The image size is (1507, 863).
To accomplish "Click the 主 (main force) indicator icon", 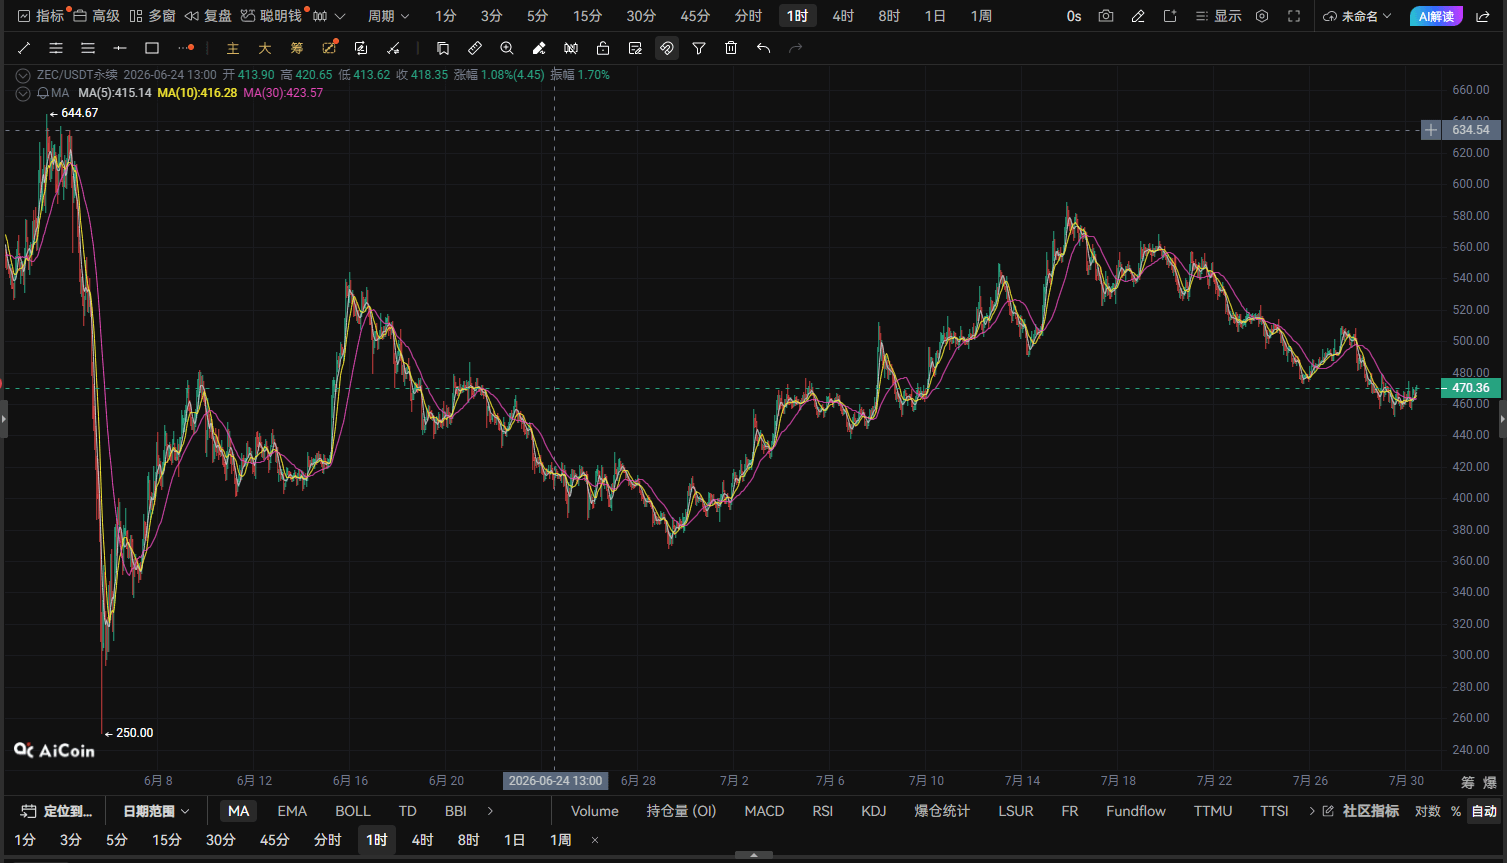I will [233, 48].
